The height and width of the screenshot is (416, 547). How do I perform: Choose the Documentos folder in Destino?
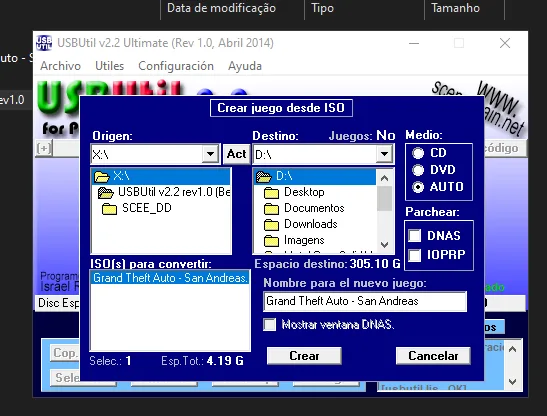tap(304, 208)
